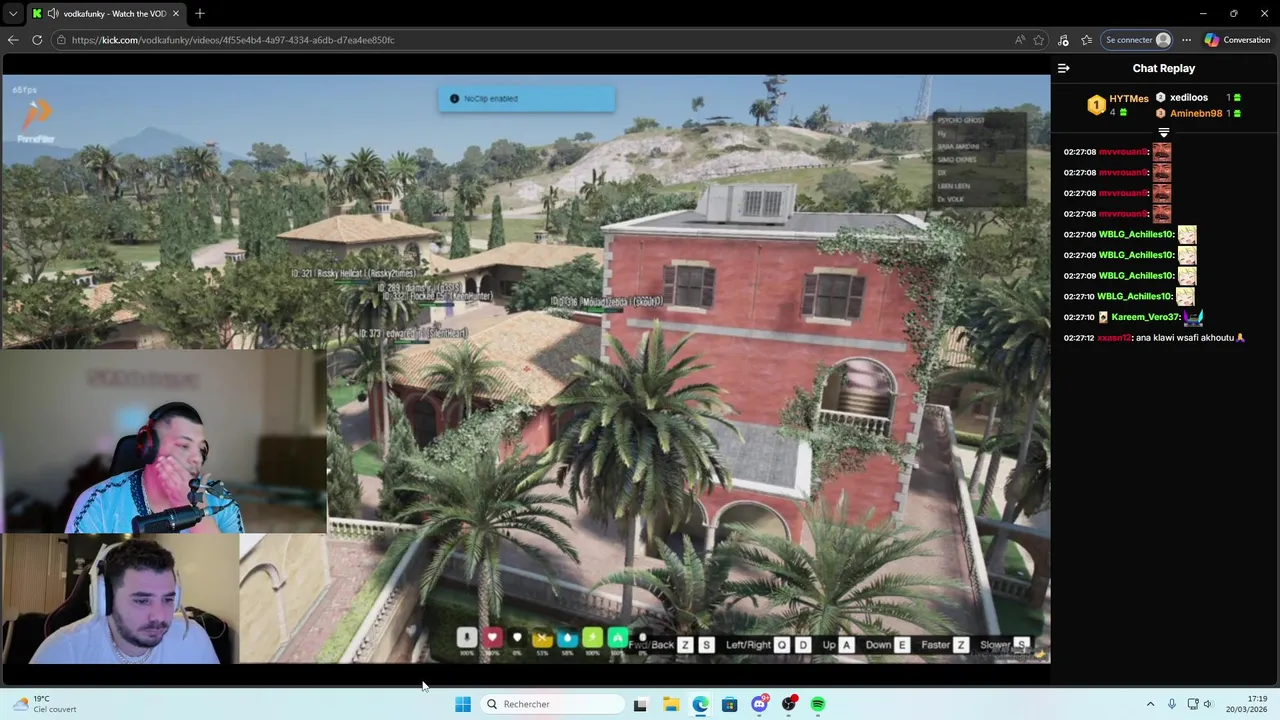Open Microsoft Store from the taskbar
The image size is (1280, 720).
click(x=729, y=704)
